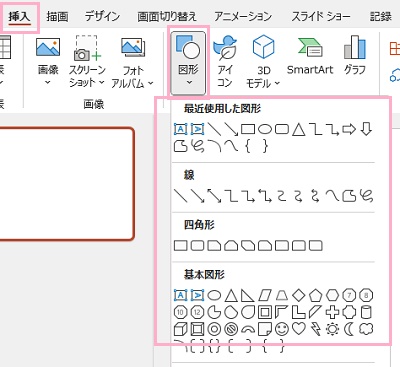
Task: Open the 3D モデル dropdown
Action: tap(263, 62)
